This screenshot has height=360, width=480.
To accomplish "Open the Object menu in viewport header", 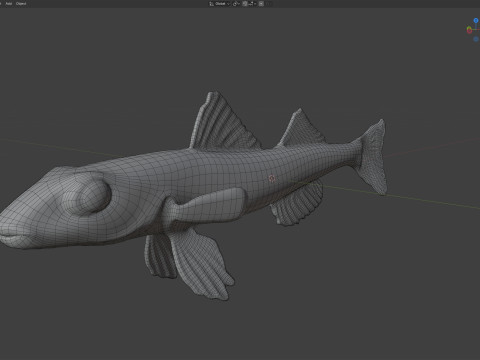I will [x=21, y=4].
